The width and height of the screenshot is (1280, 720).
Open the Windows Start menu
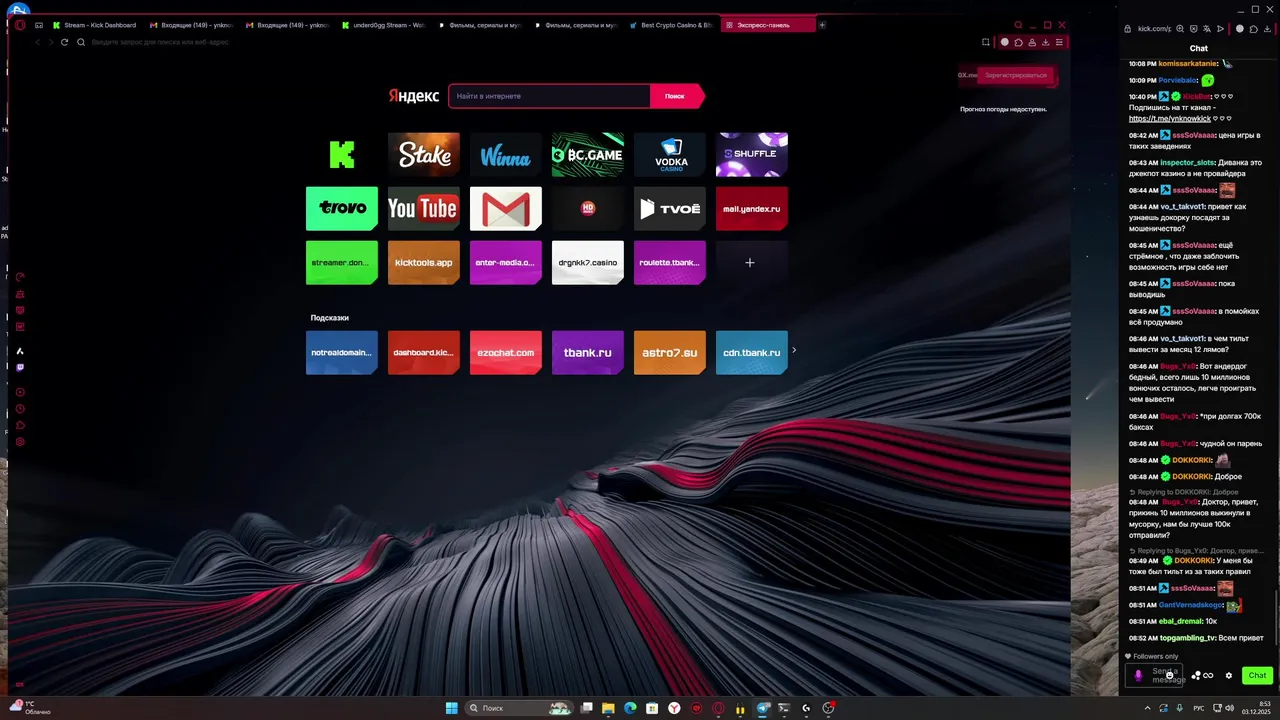coord(451,708)
